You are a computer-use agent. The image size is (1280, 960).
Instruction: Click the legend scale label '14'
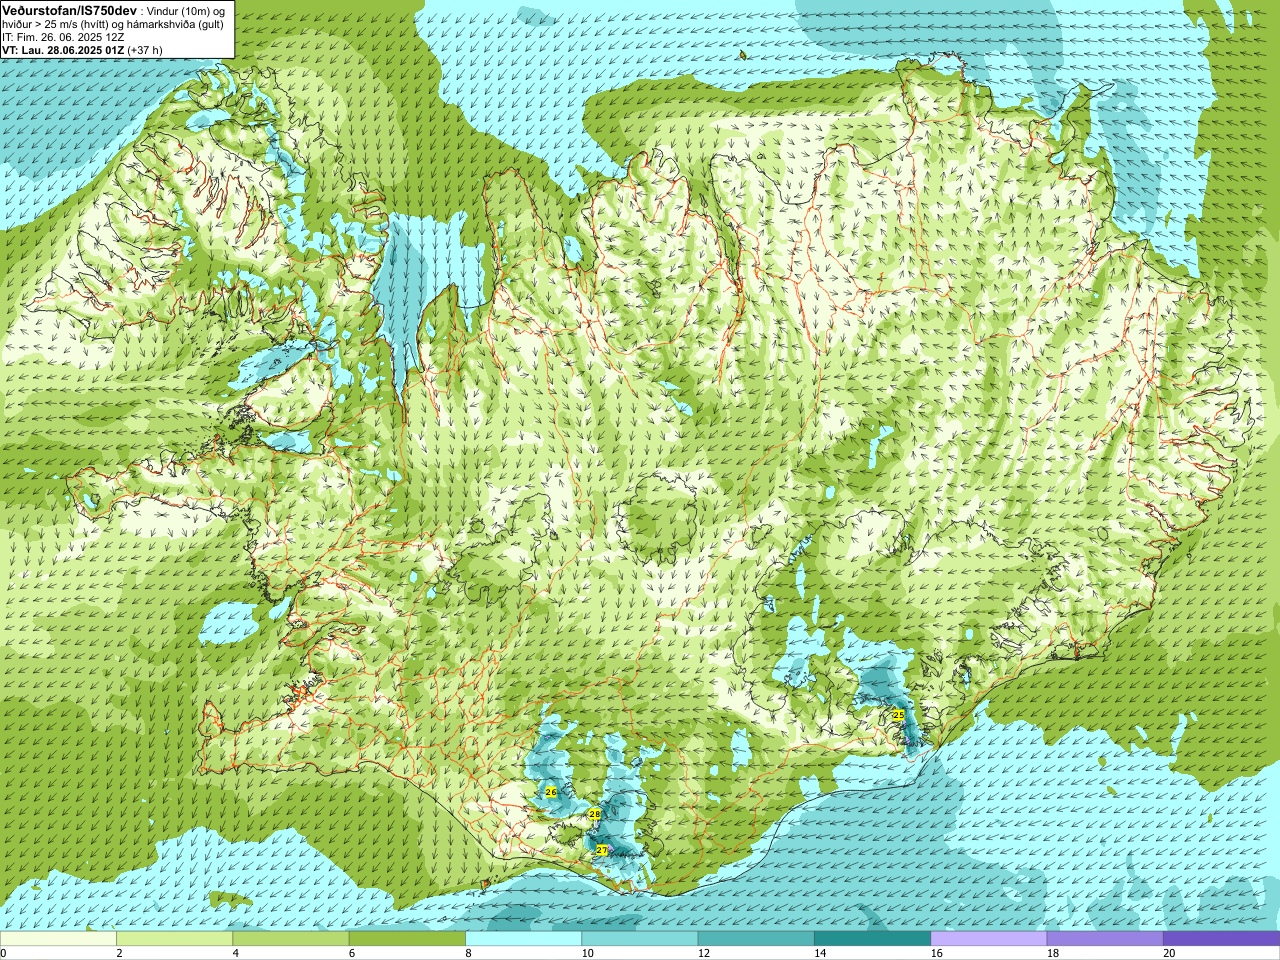[x=819, y=953]
